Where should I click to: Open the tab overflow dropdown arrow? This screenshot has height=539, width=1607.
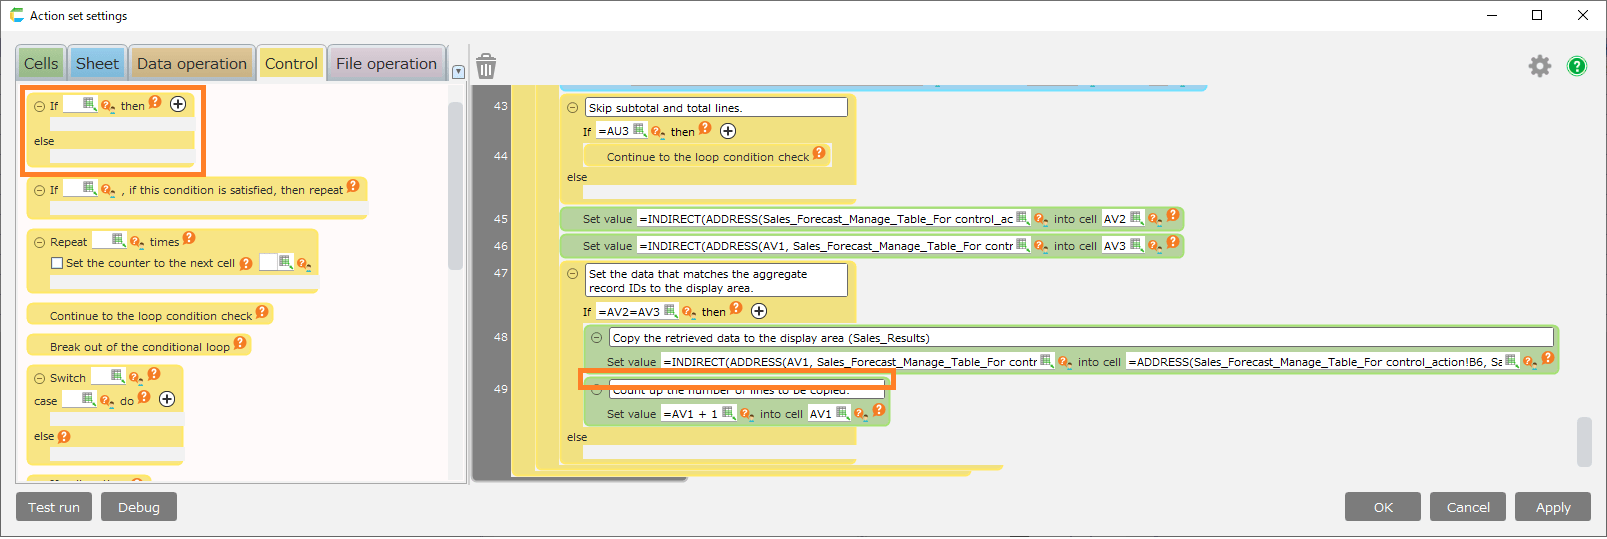tap(458, 72)
